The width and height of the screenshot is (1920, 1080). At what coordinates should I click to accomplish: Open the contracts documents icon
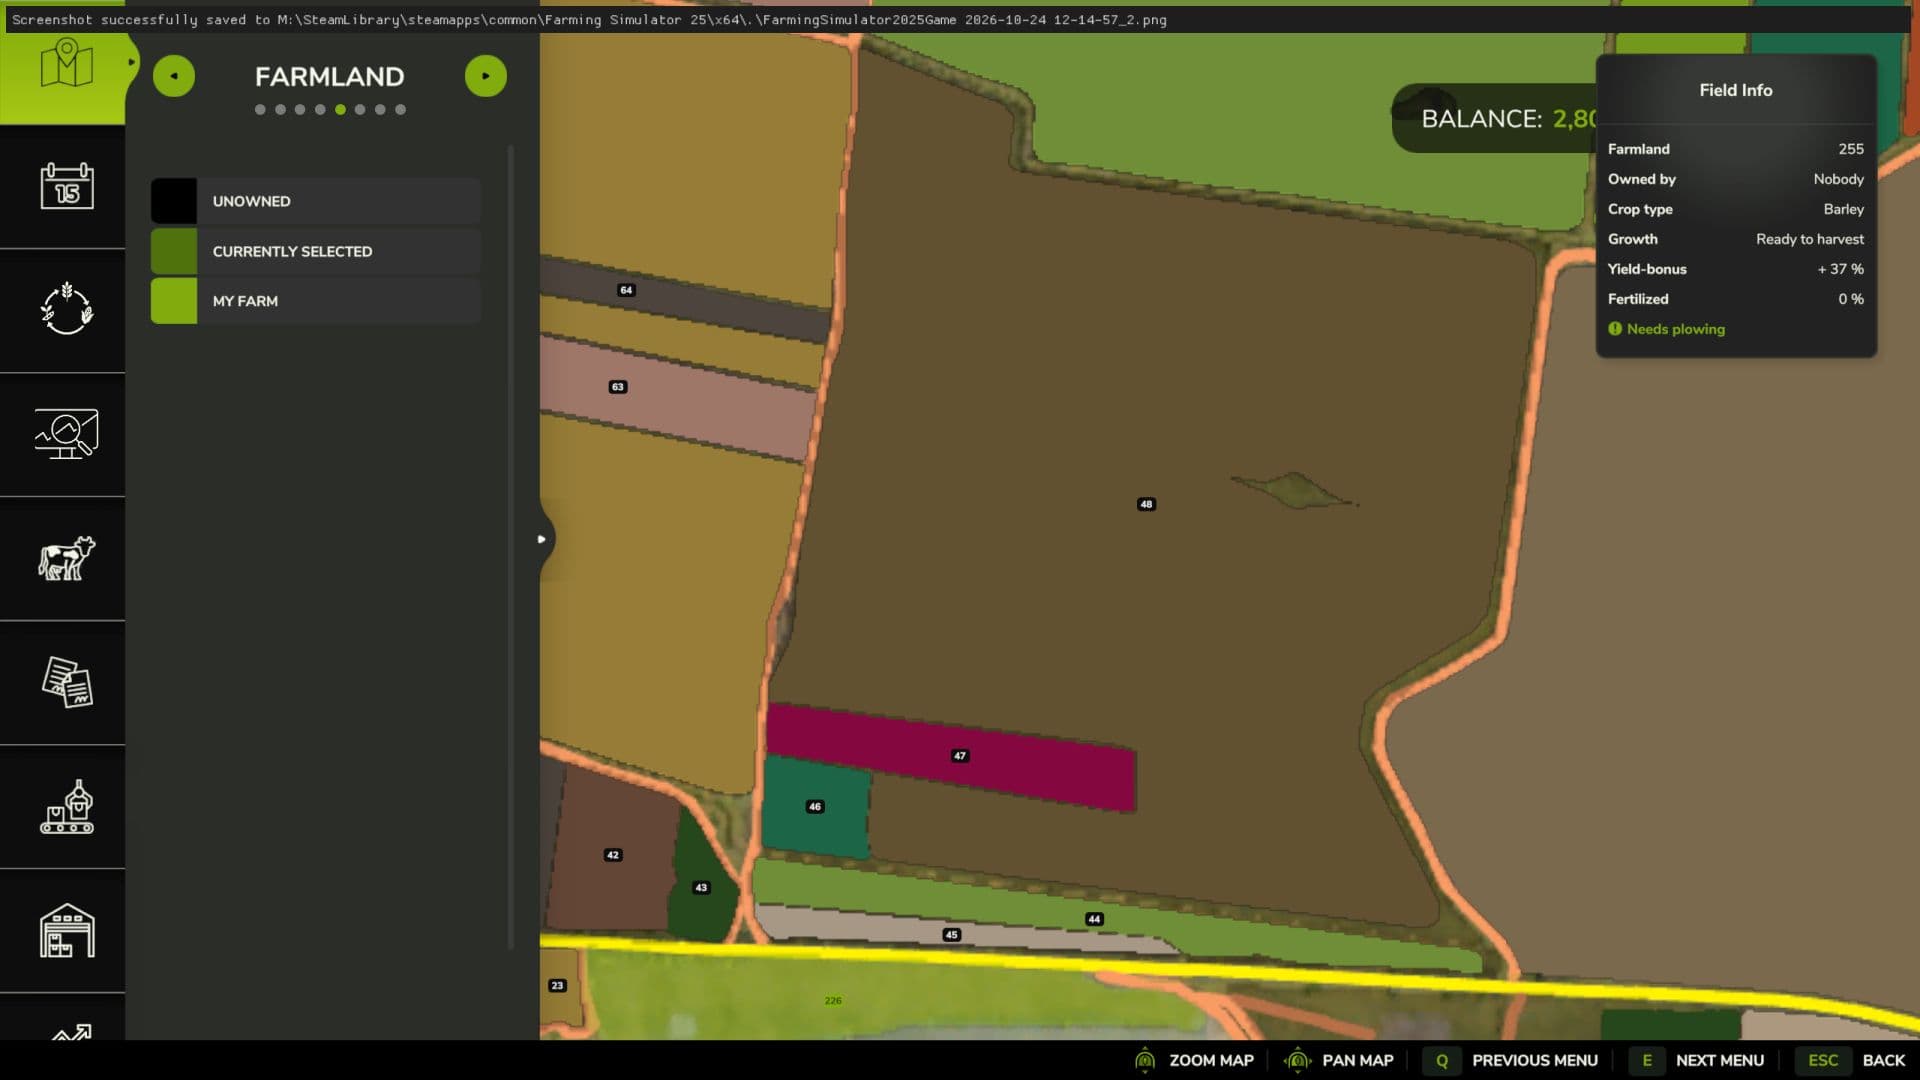[67, 682]
